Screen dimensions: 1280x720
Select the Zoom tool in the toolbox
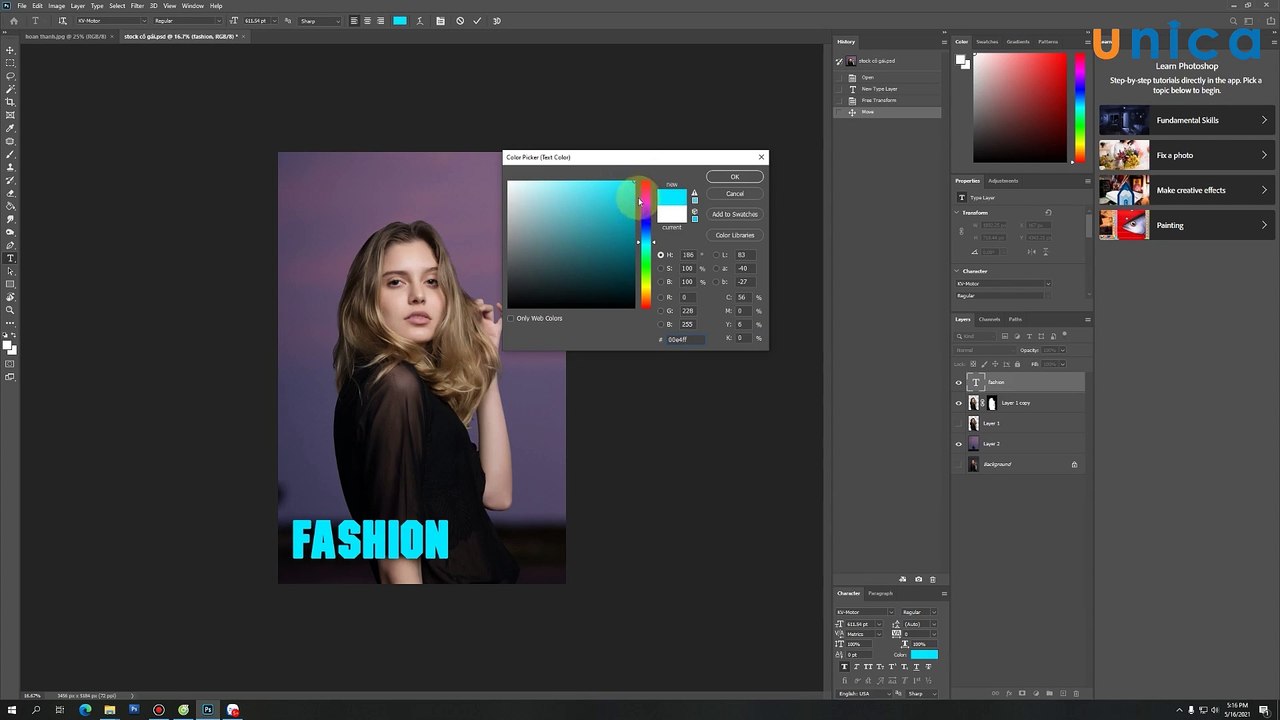pos(10,310)
